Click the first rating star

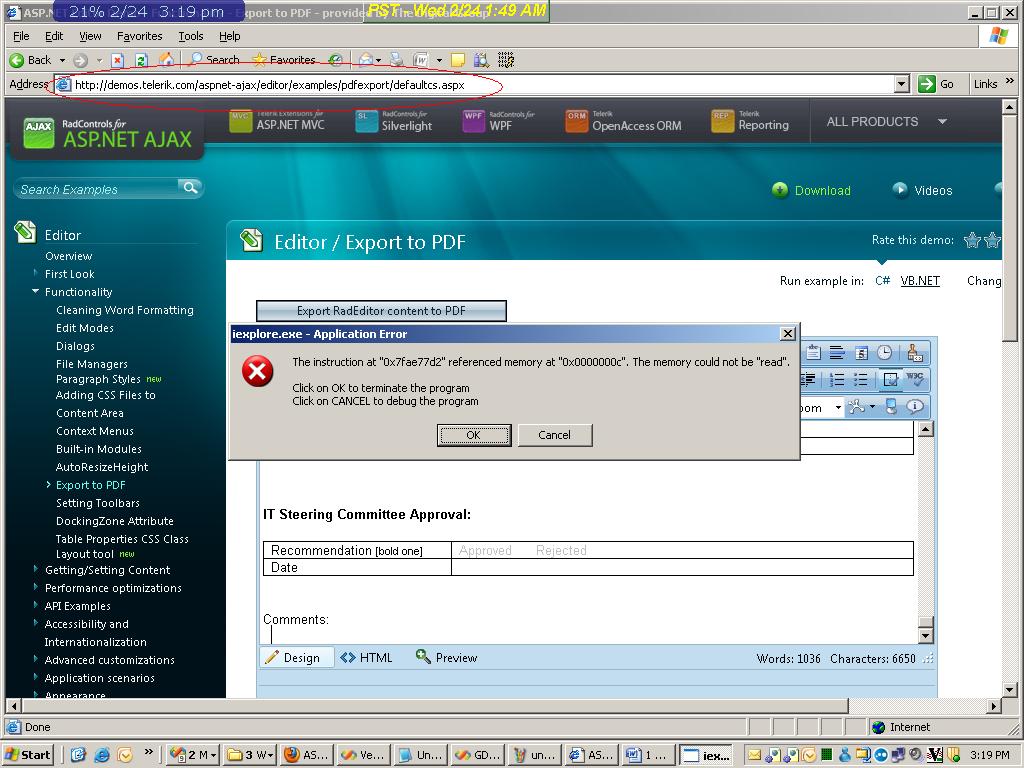[972, 240]
